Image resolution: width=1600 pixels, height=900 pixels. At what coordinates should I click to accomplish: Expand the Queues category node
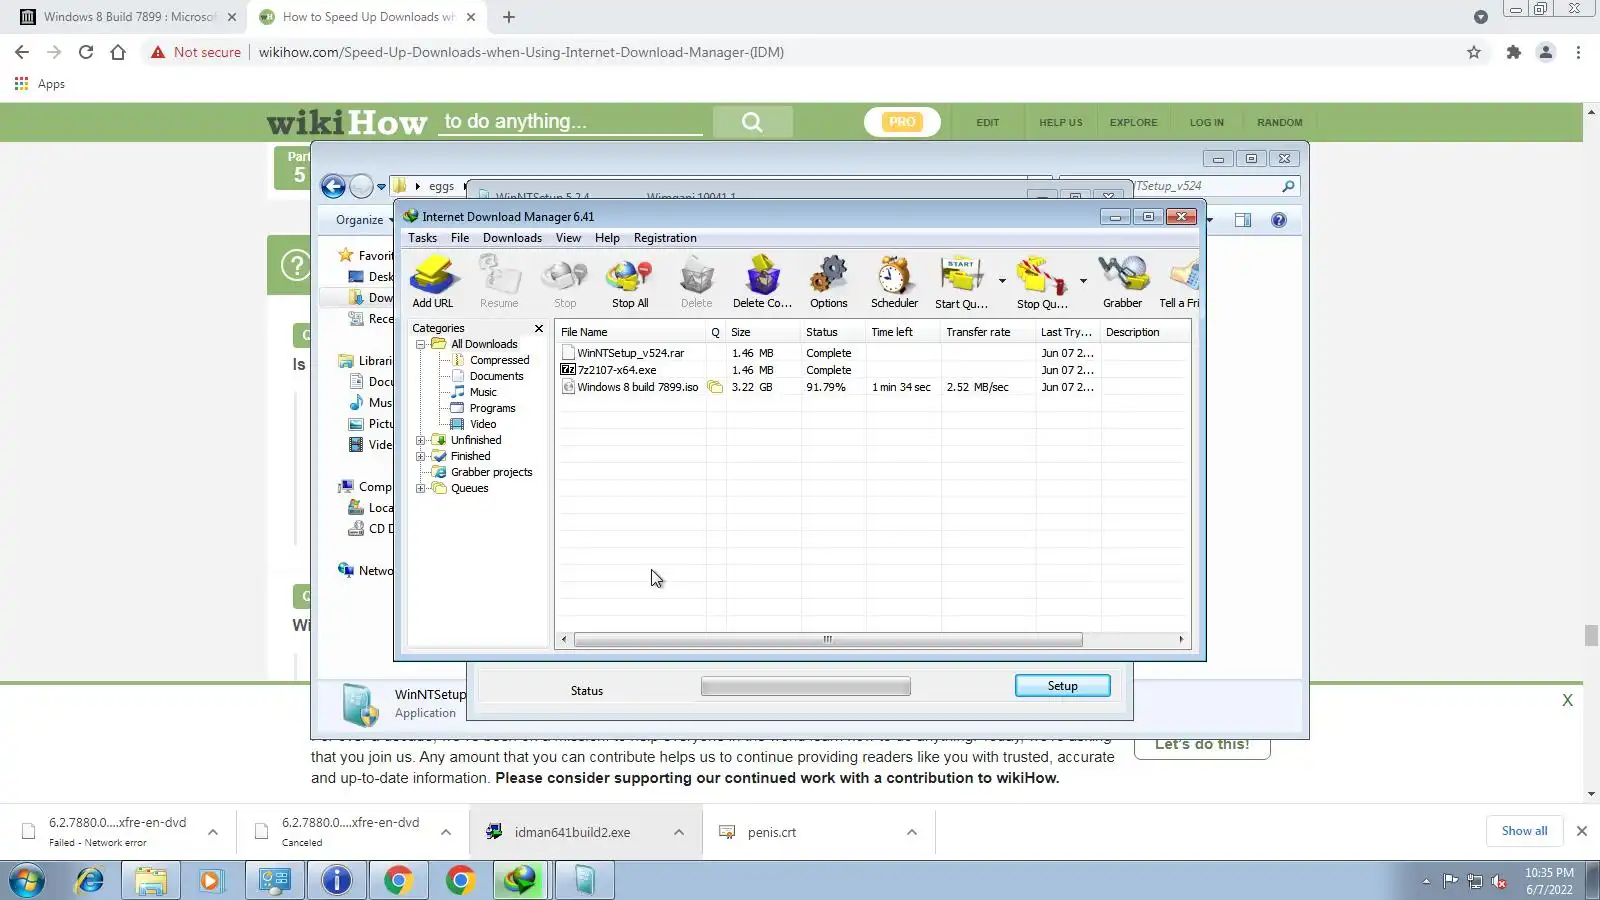[x=421, y=488]
